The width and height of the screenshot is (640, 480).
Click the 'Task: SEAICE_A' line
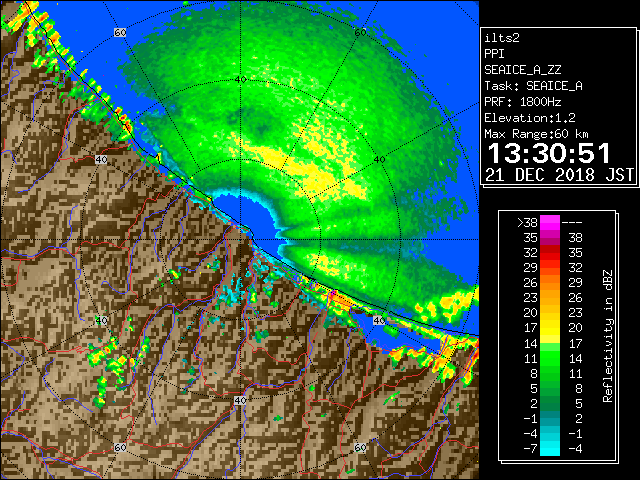533,86
